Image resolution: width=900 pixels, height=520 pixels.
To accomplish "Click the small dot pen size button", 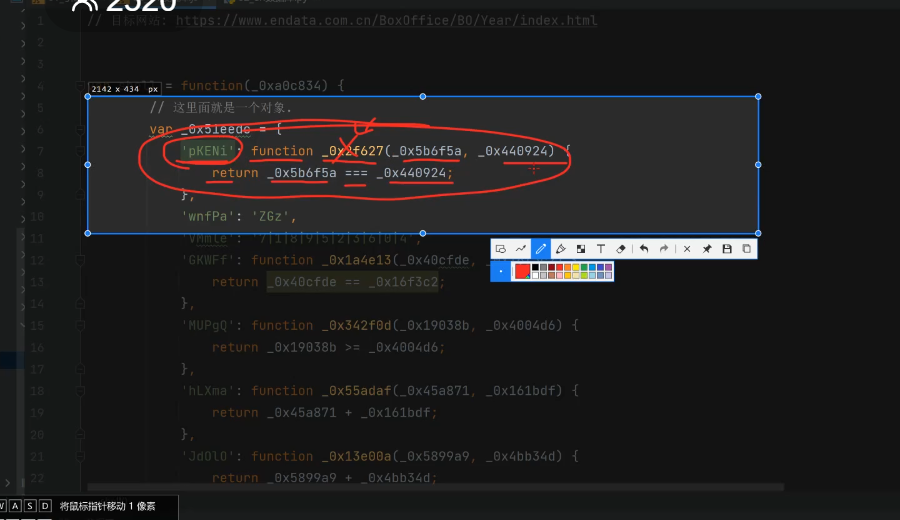I will [x=501, y=271].
